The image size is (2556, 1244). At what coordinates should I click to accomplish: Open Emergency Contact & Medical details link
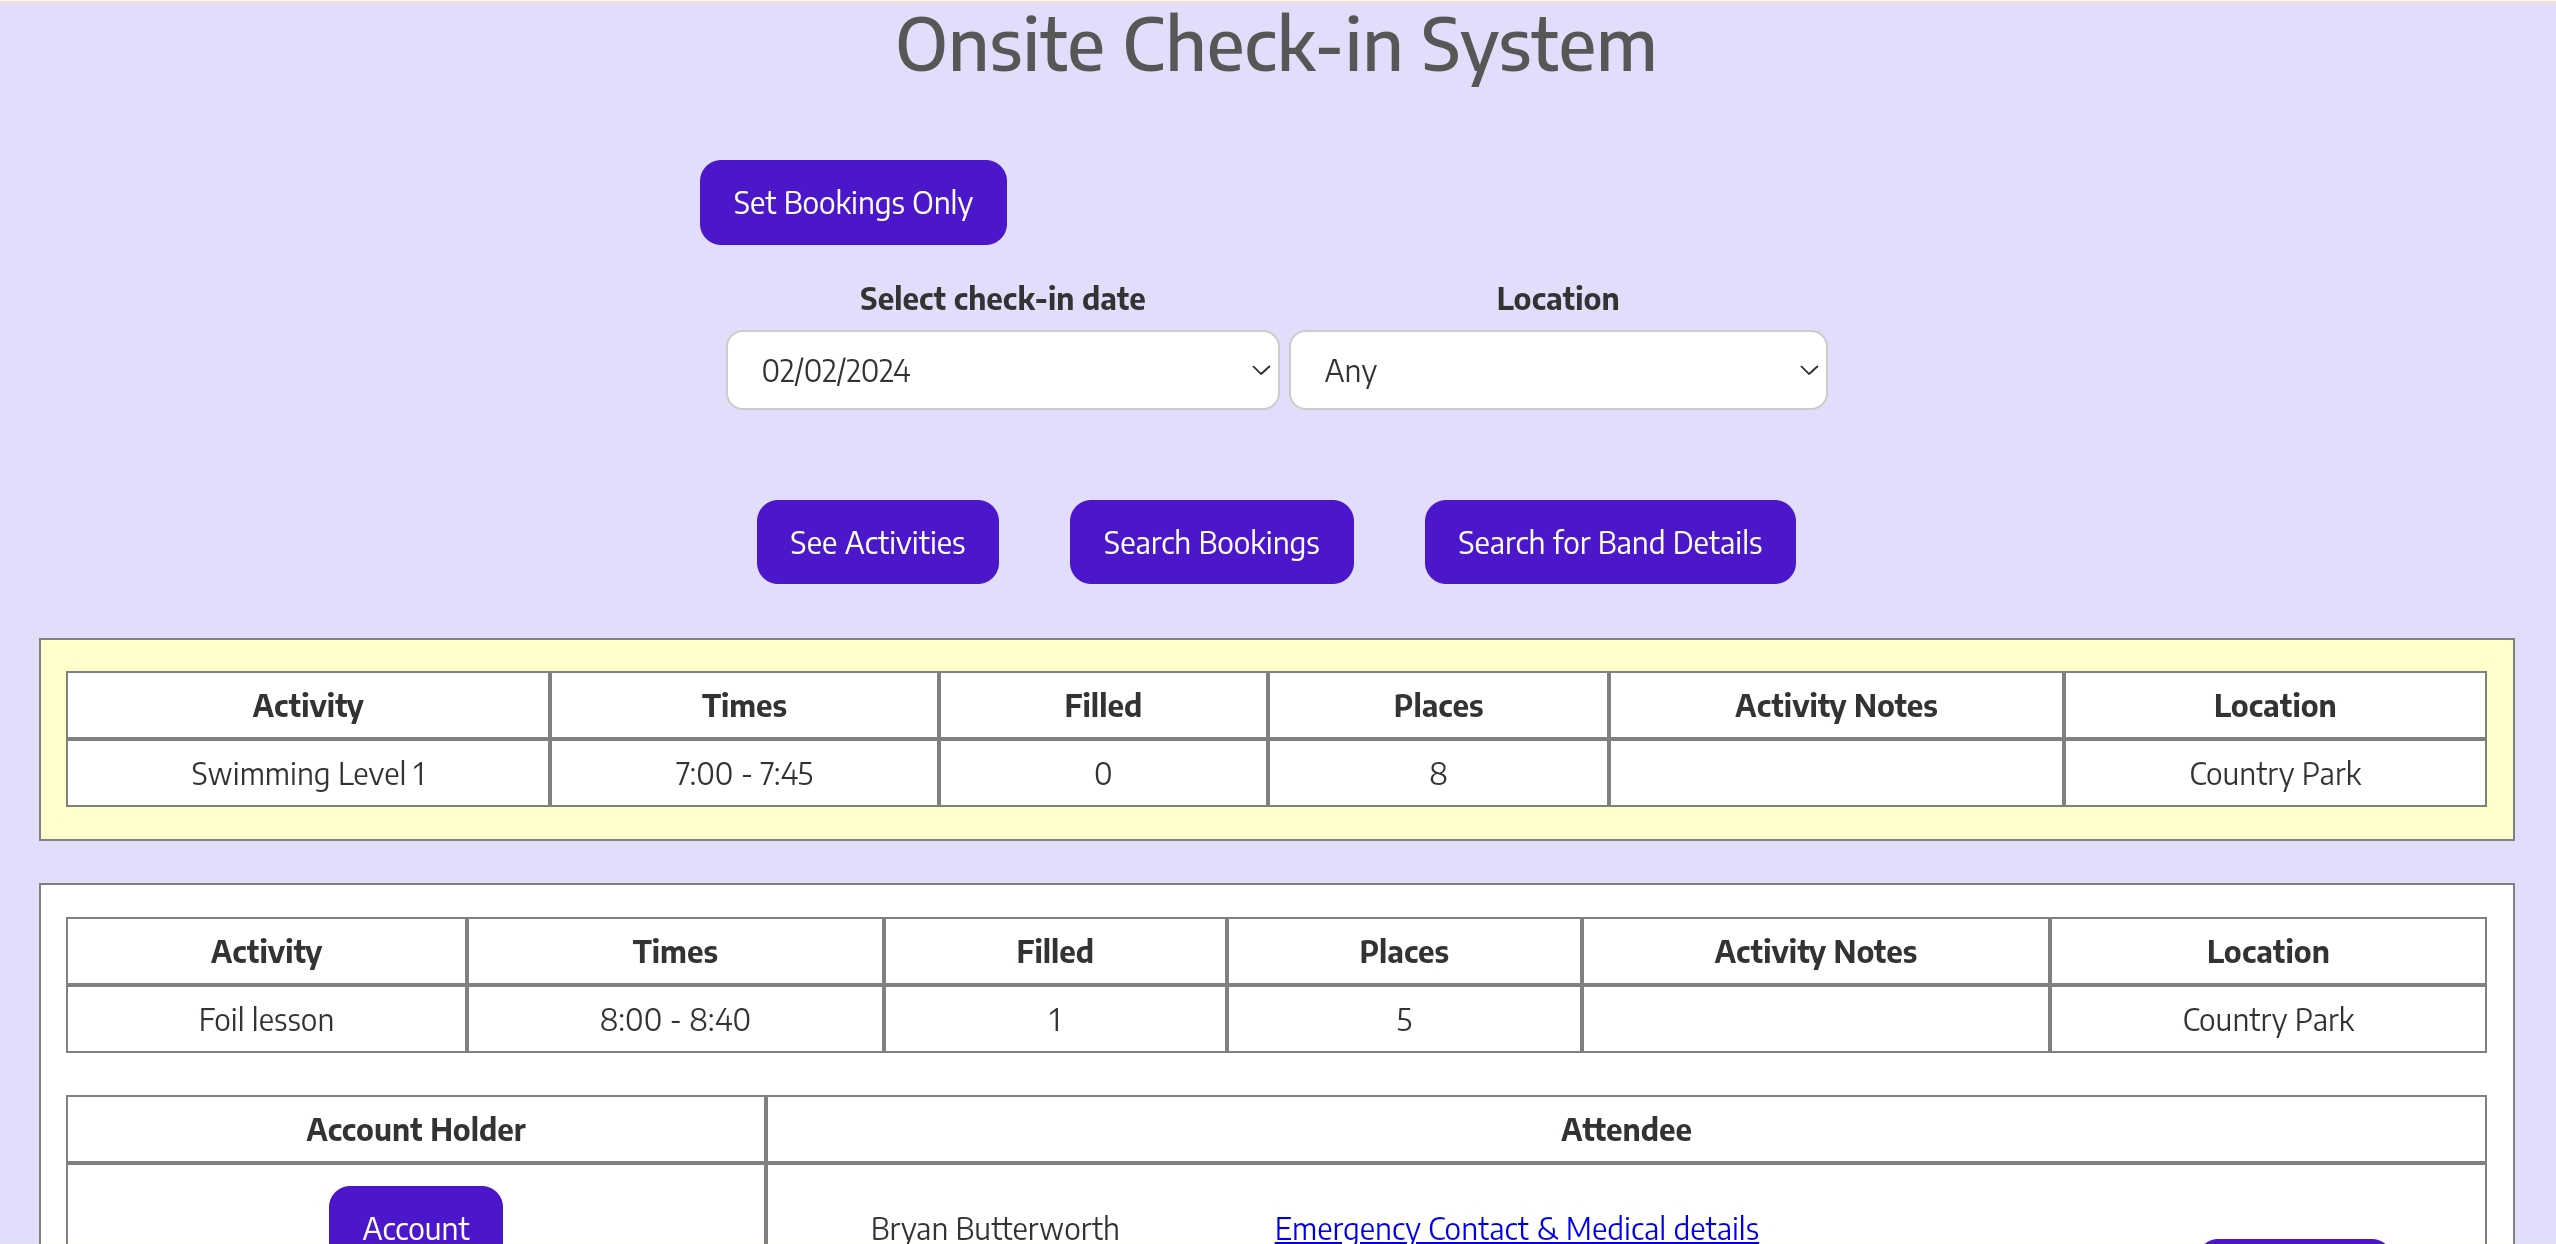(1515, 1227)
